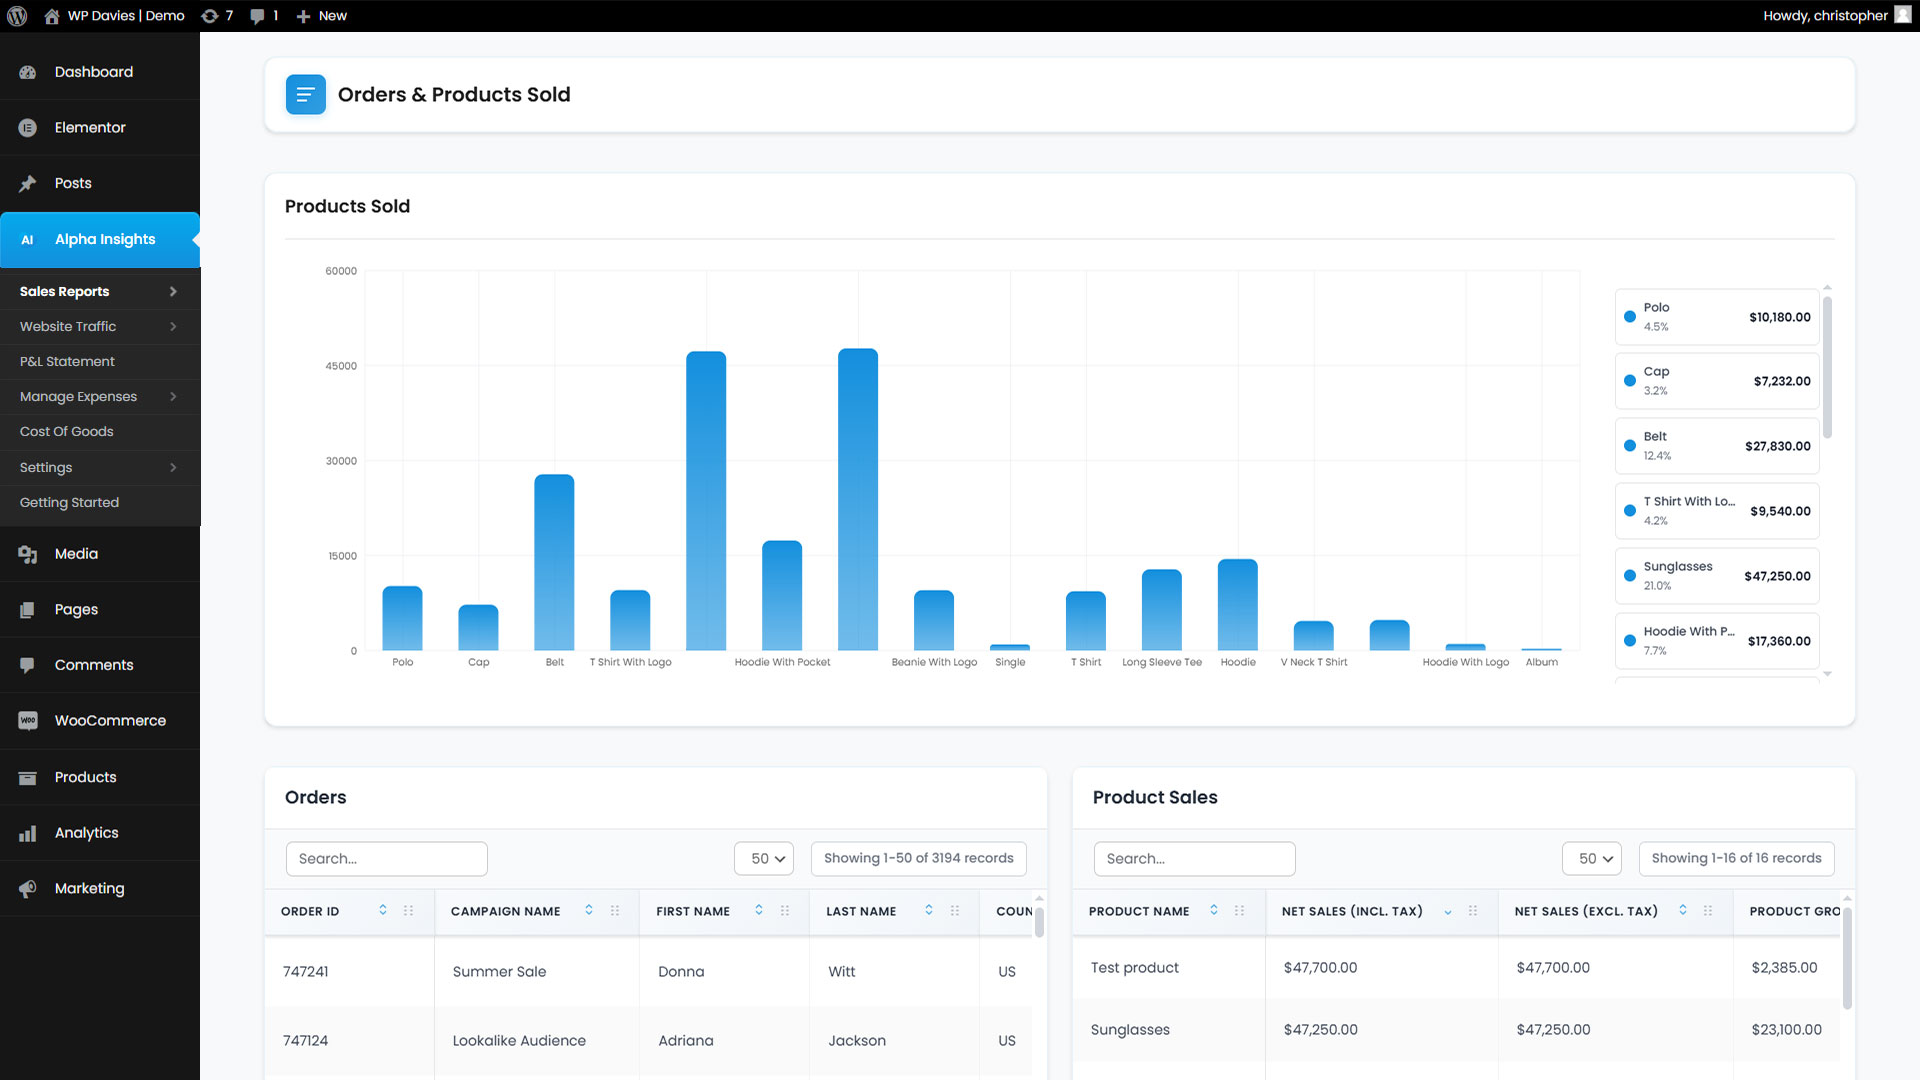Open WooCommerce from the sidebar icon
Screen dimensions: 1920x1080
28,721
